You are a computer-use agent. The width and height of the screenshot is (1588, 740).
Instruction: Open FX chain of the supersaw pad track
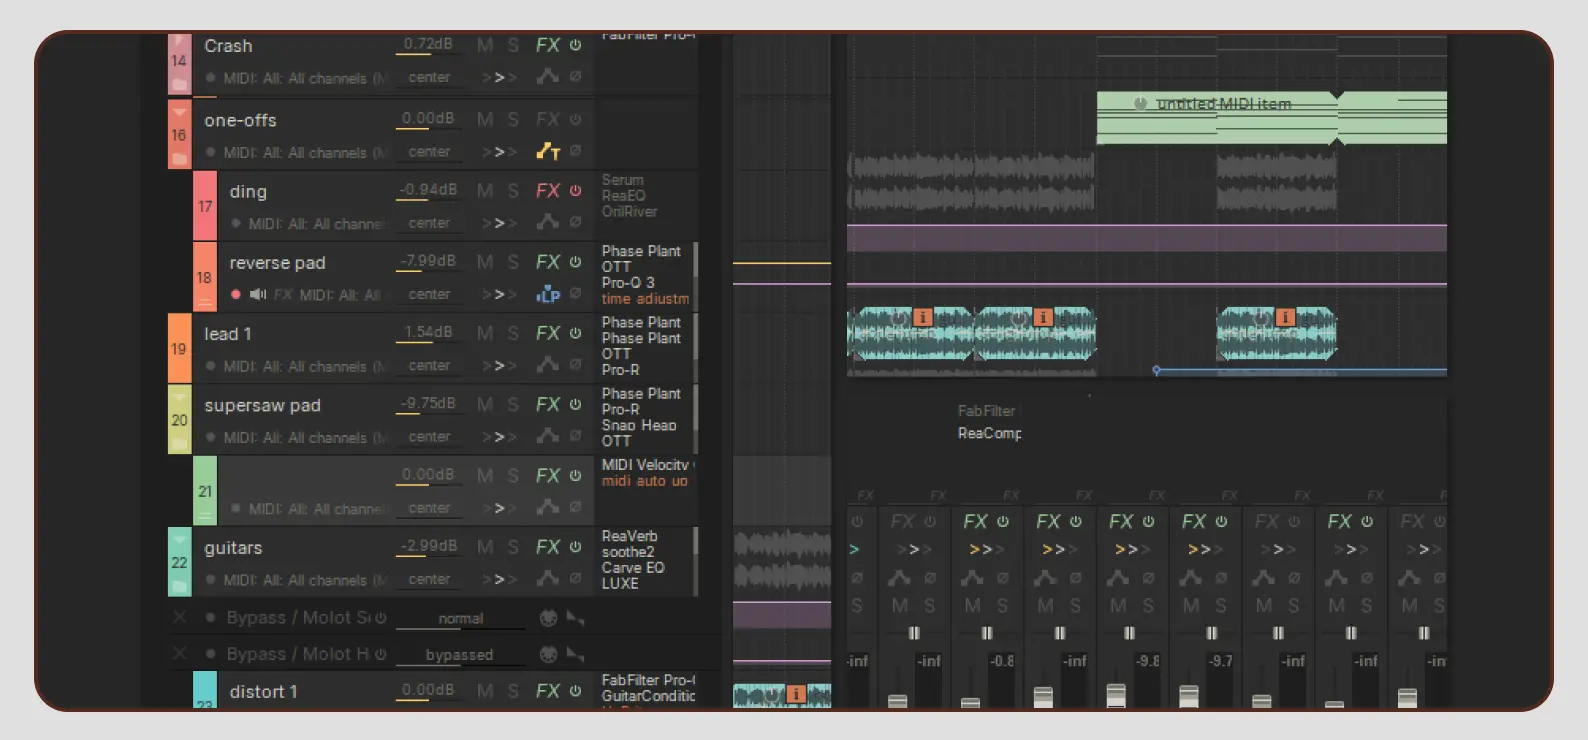(548, 404)
